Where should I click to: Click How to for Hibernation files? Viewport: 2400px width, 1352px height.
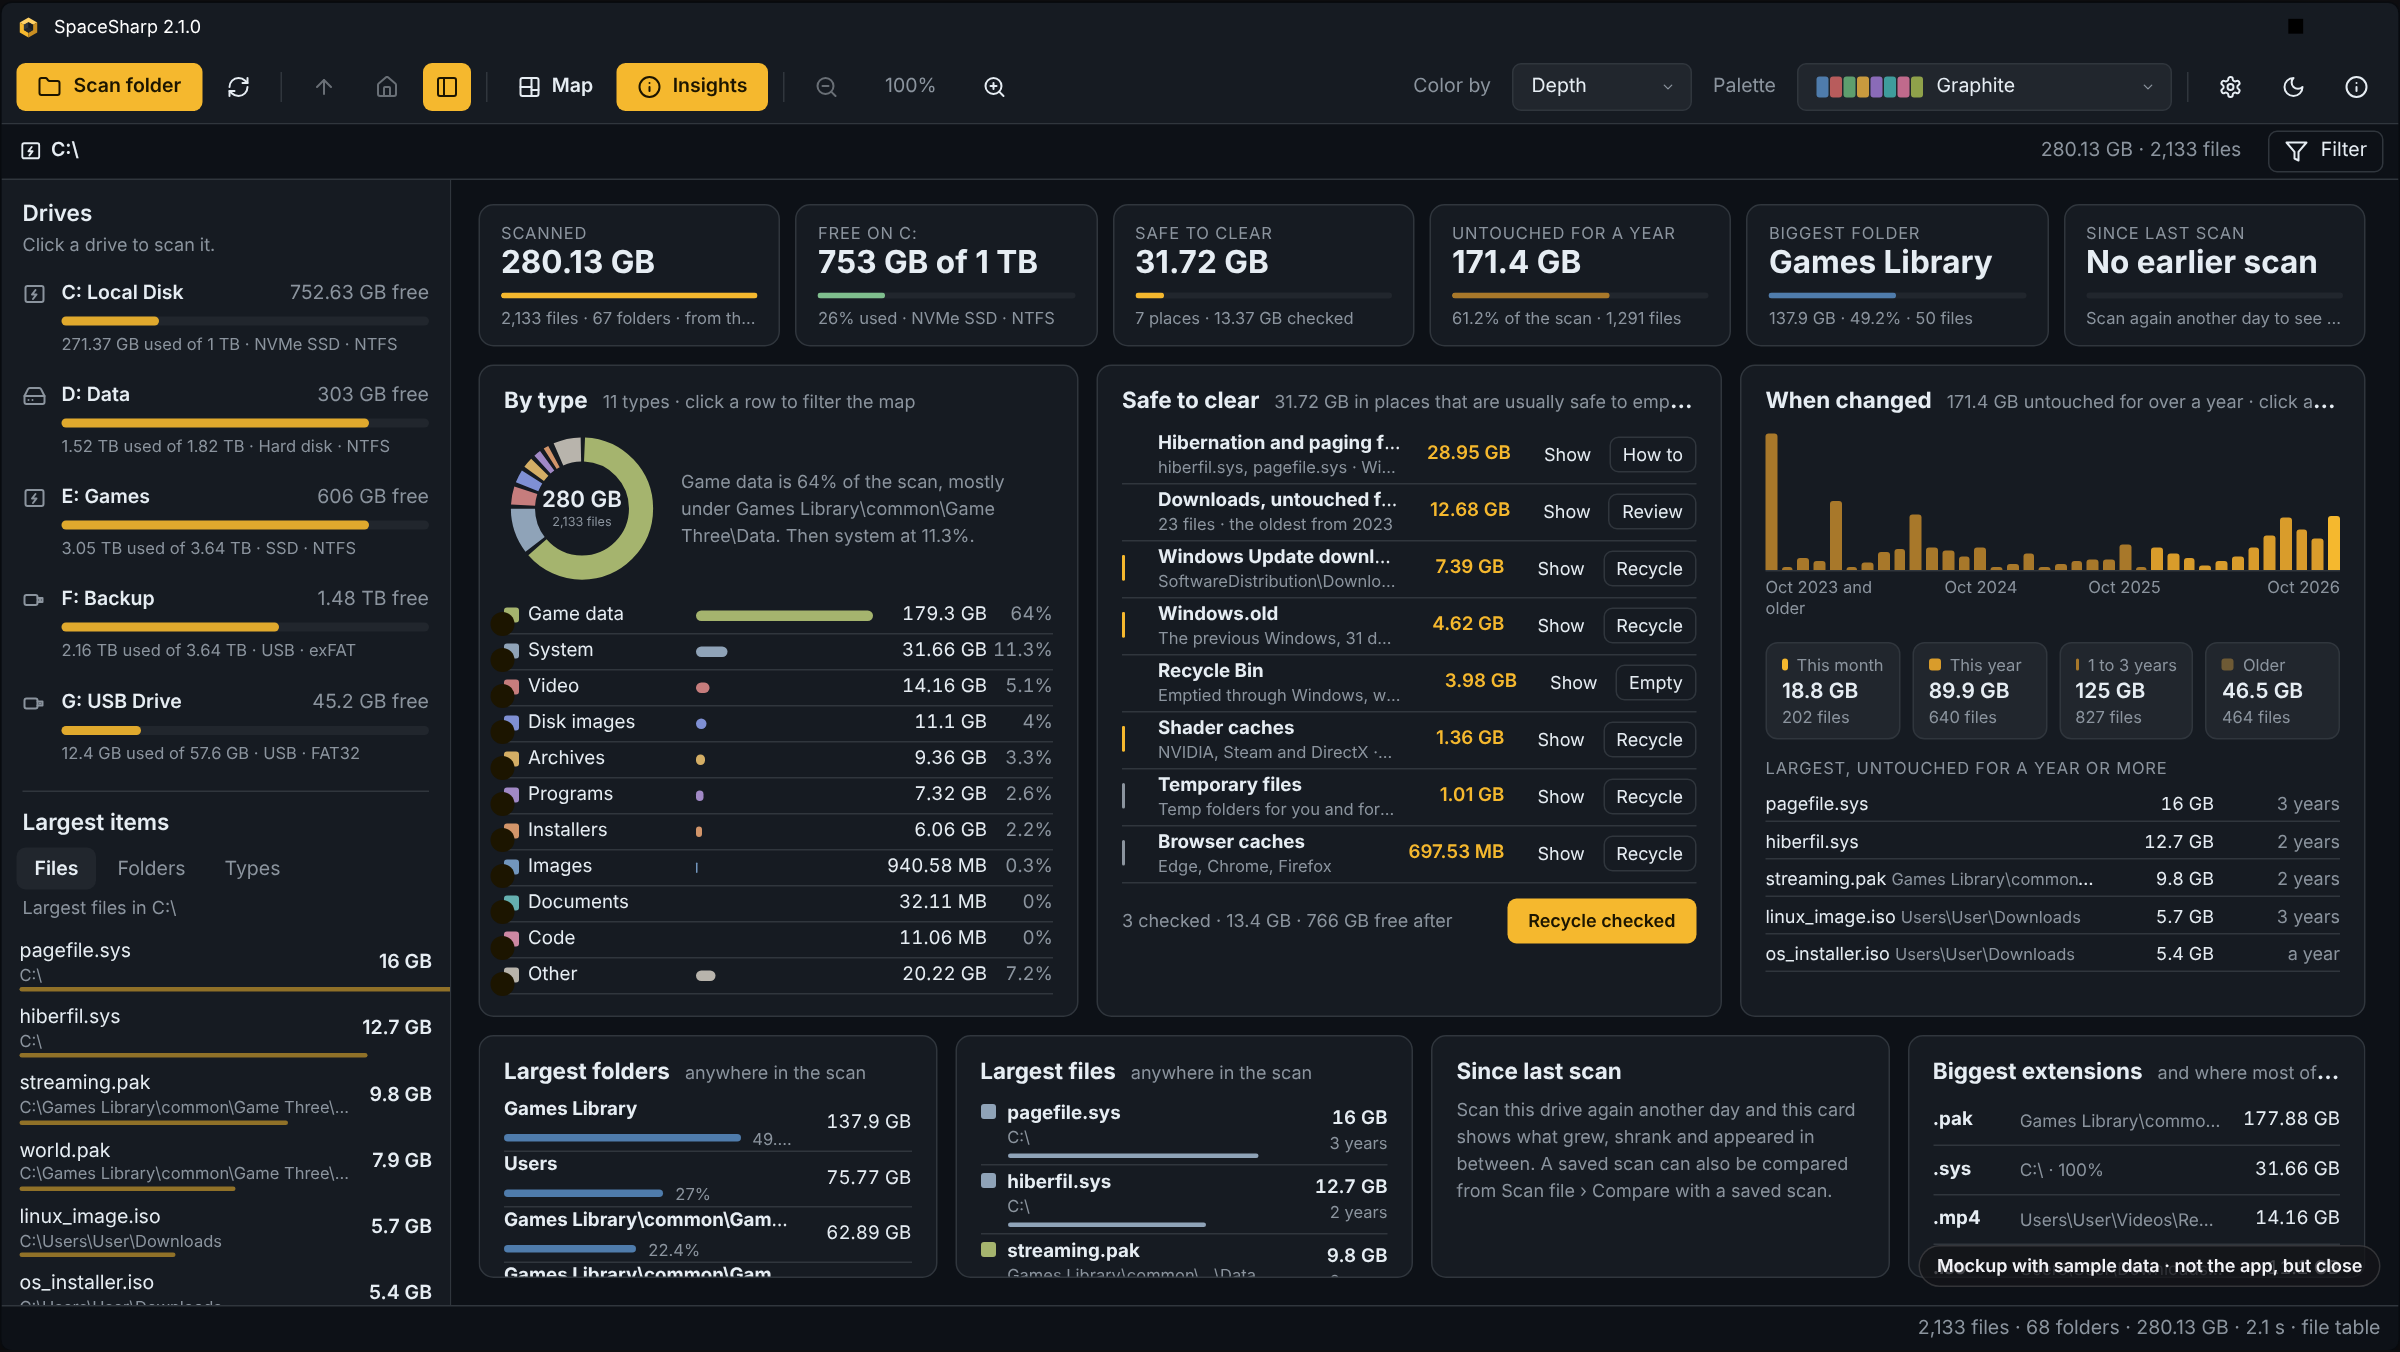(1652, 454)
